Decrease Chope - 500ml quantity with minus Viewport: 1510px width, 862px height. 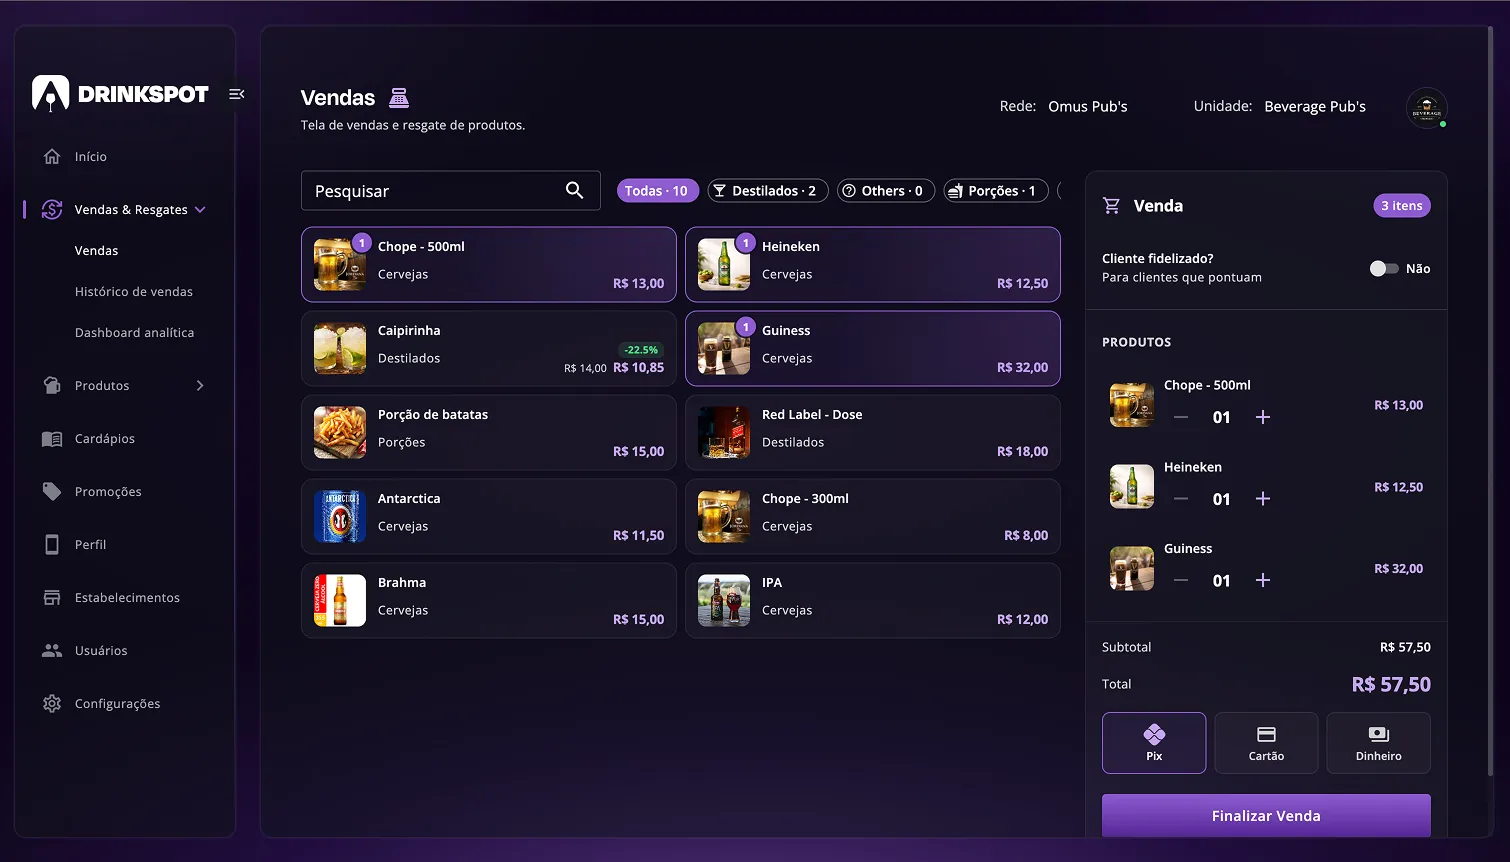1181,417
